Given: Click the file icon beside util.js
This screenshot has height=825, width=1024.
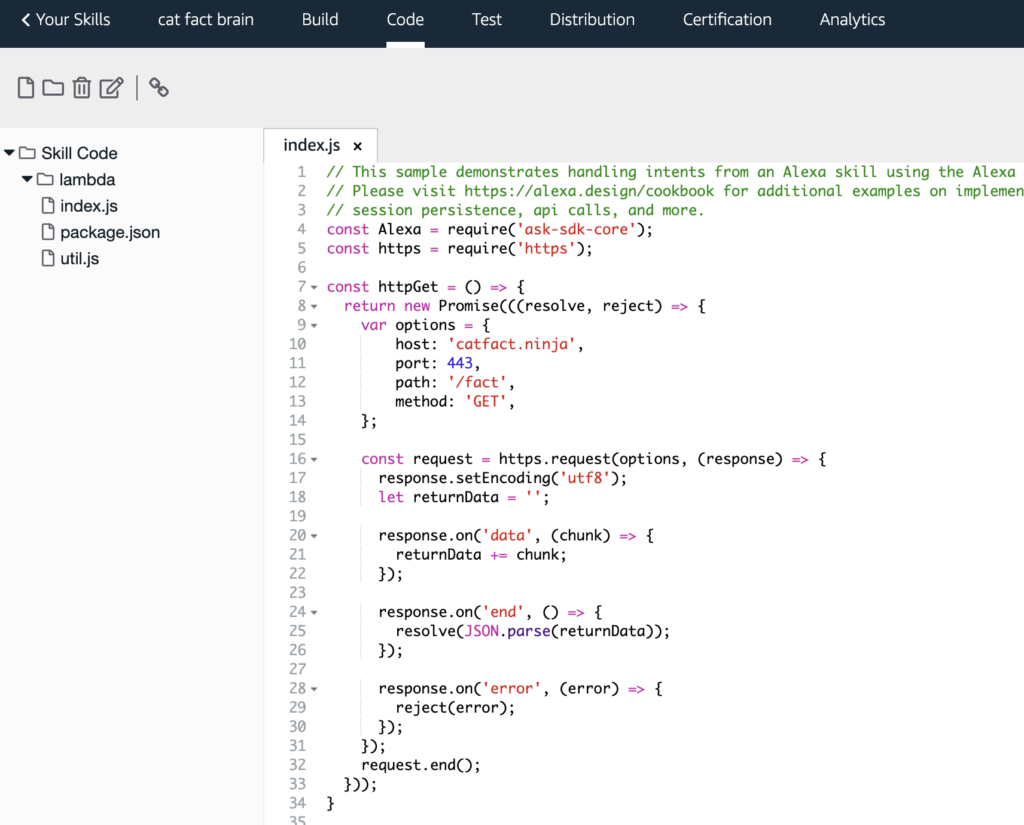Looking at the screenshot, I should (48, 258).
